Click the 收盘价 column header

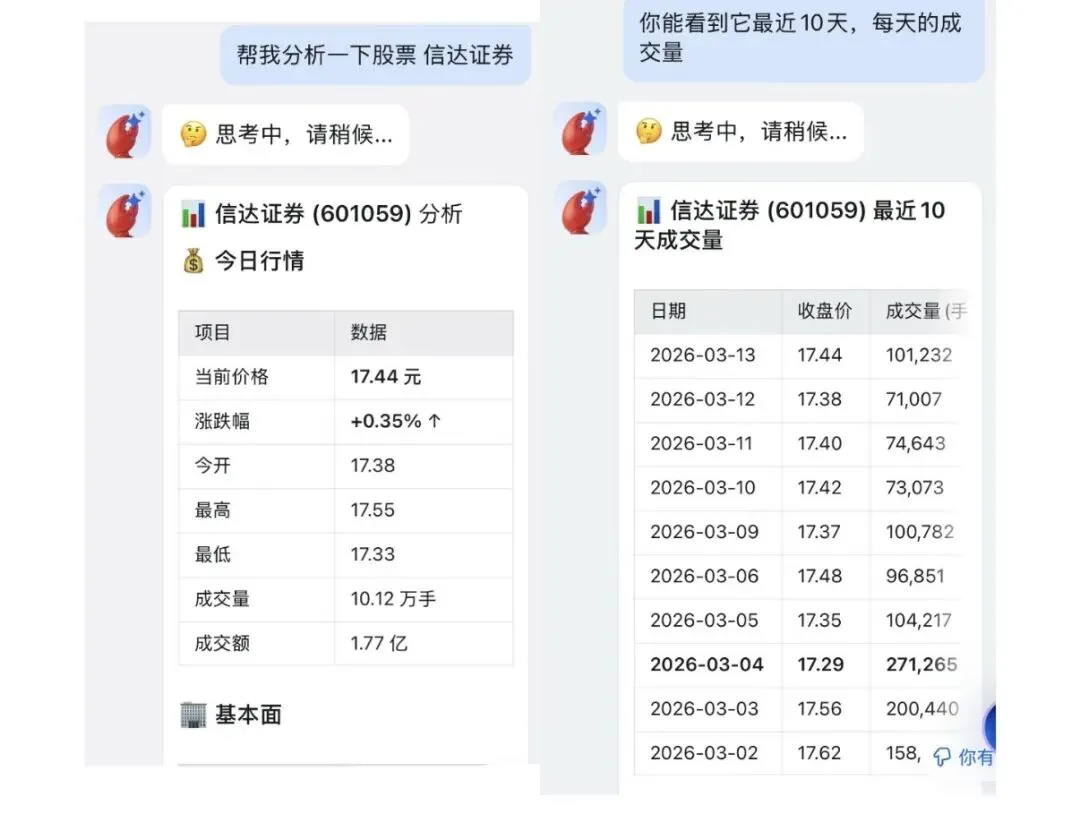click(x=824, y=311)
